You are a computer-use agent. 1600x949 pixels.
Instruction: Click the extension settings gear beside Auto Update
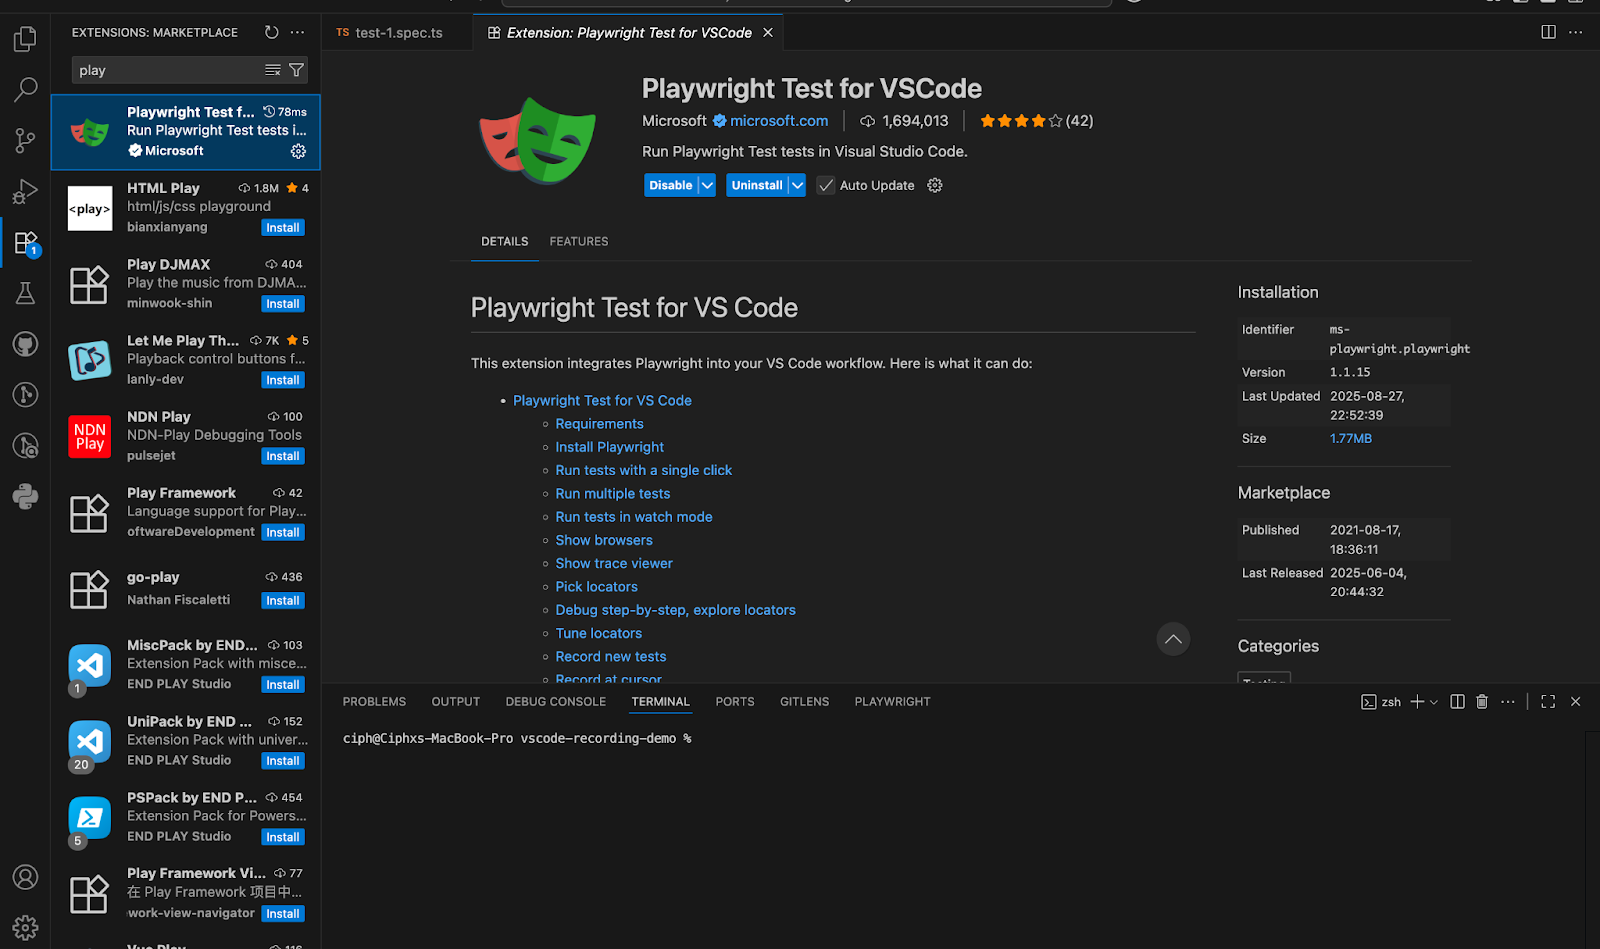935,185
